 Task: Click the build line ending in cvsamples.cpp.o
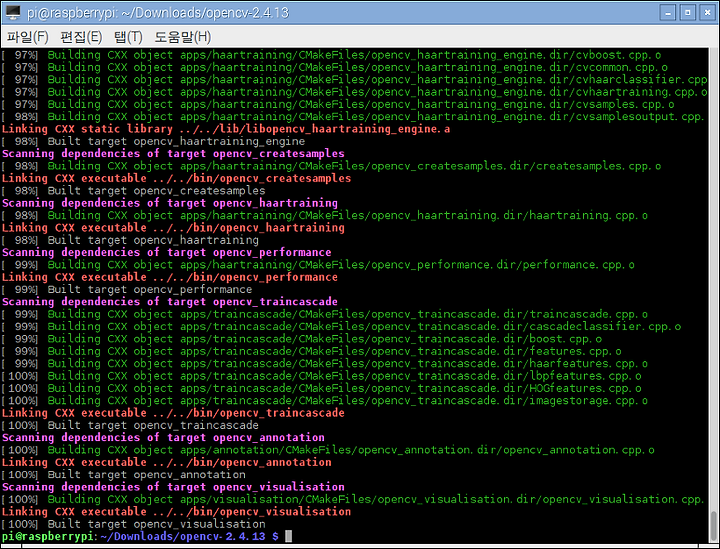tap(338, 105)
